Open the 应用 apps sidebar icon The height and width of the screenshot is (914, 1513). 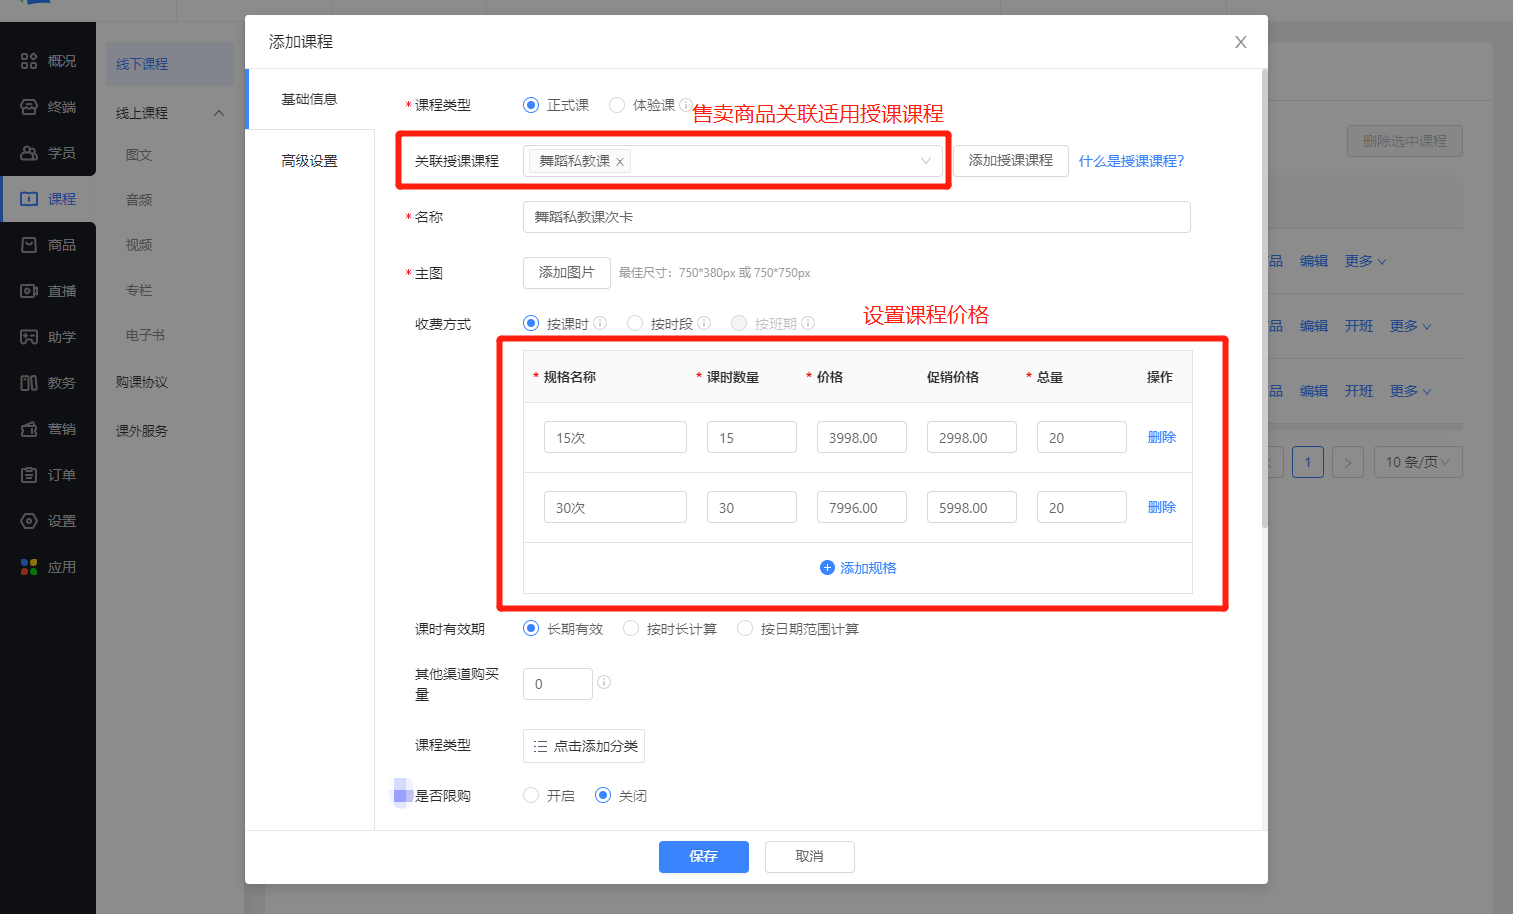coord(29,567)
